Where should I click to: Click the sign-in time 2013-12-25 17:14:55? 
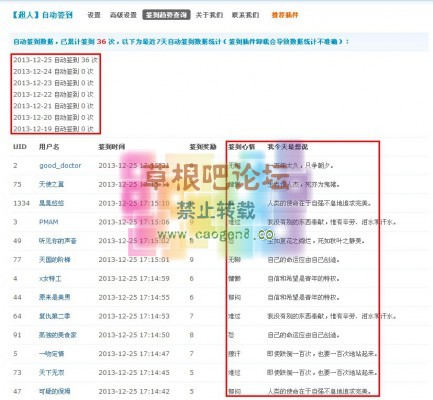tap(134, 297)
